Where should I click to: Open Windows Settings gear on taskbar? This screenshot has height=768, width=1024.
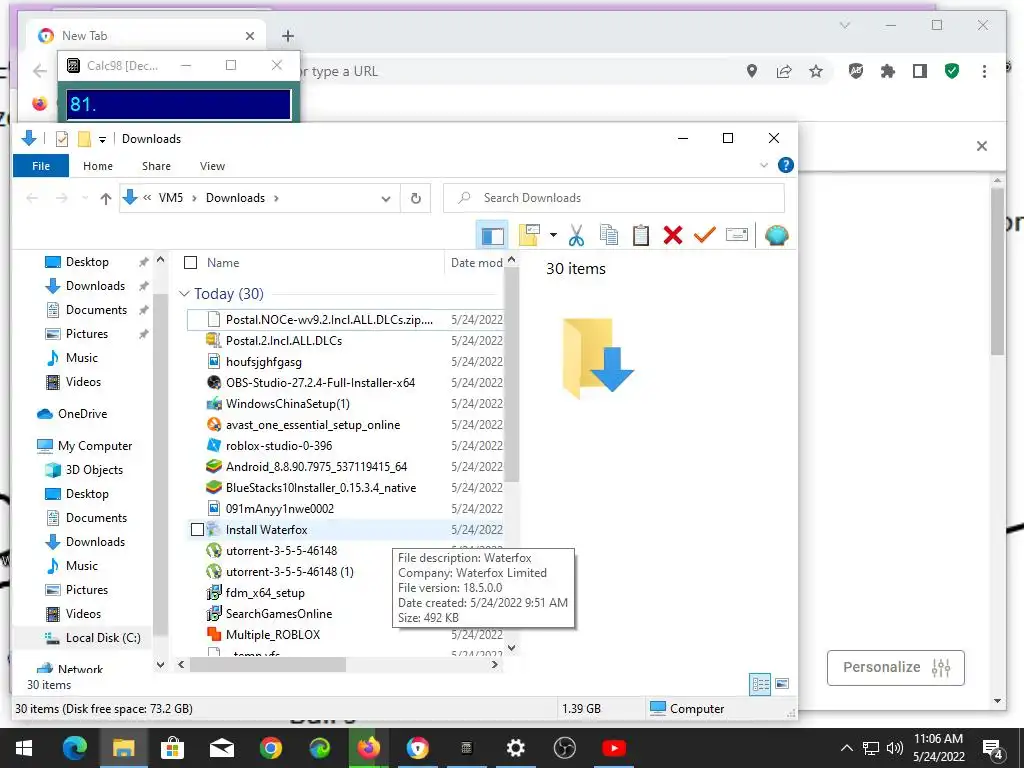(x=516, y=748)
